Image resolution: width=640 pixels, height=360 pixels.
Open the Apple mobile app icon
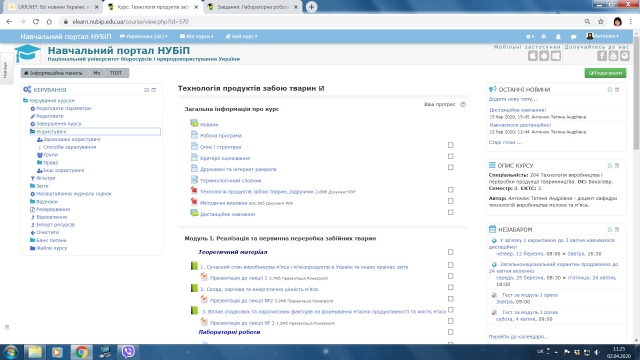click(x=533, y=56)
